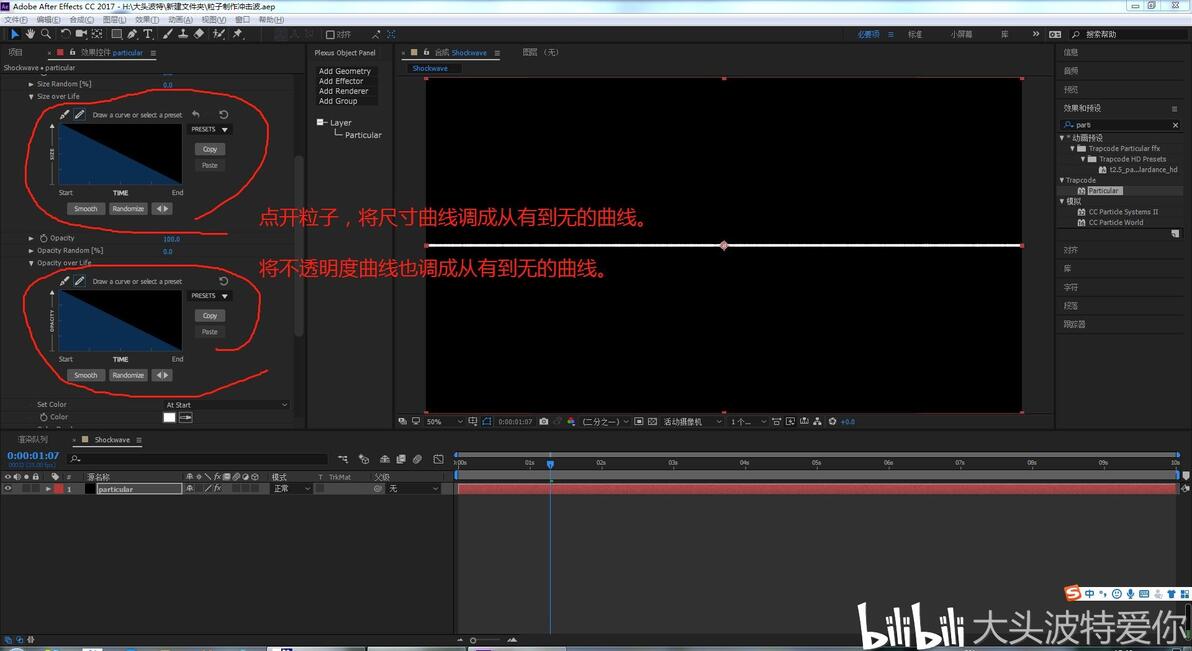
Task: Toggle the snapping checkbox in toolbar
Action: coord(330,34)
